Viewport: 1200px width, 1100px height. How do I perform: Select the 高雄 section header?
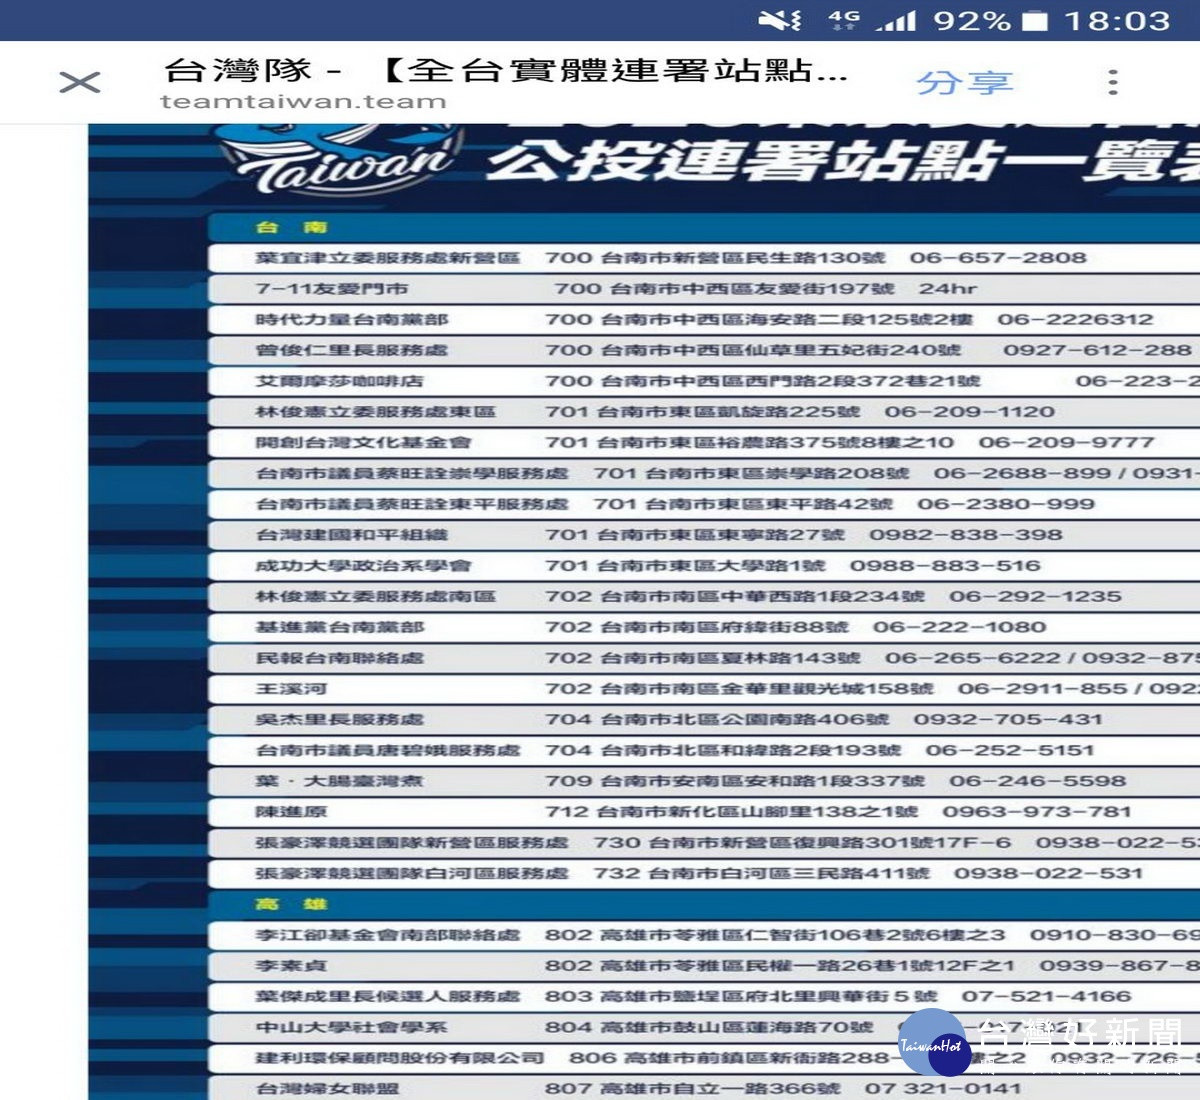pyautogui.click(x=291, y=904)
